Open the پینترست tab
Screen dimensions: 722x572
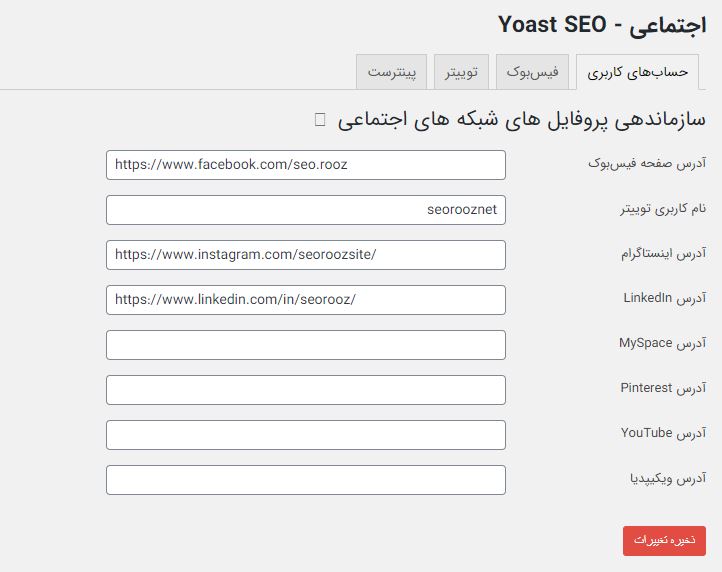click(391, 72)
